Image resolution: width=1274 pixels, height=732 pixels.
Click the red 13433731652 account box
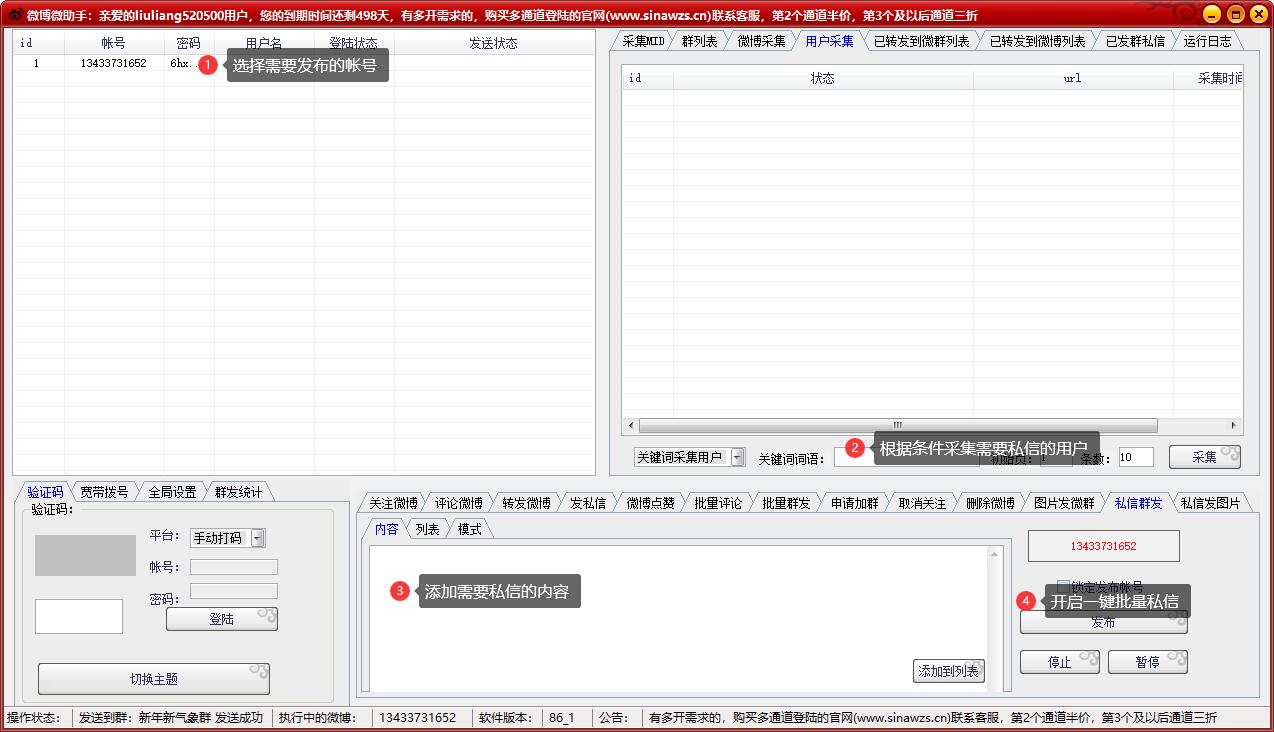1104,546
